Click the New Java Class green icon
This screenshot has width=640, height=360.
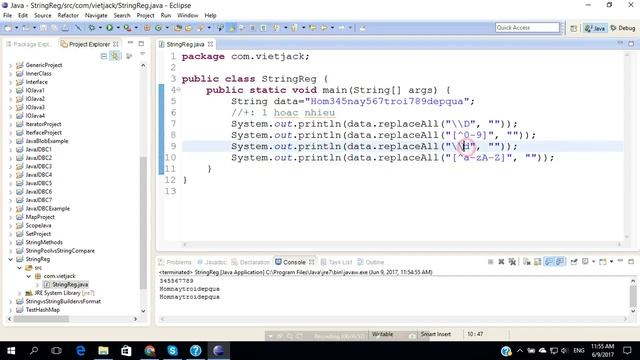158,28
